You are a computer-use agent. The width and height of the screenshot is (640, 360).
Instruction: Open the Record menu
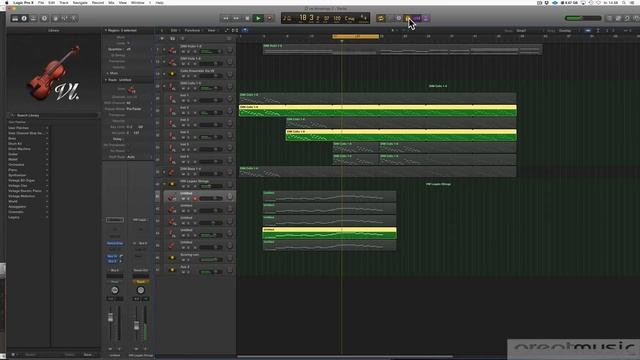(x=98, y=2)
